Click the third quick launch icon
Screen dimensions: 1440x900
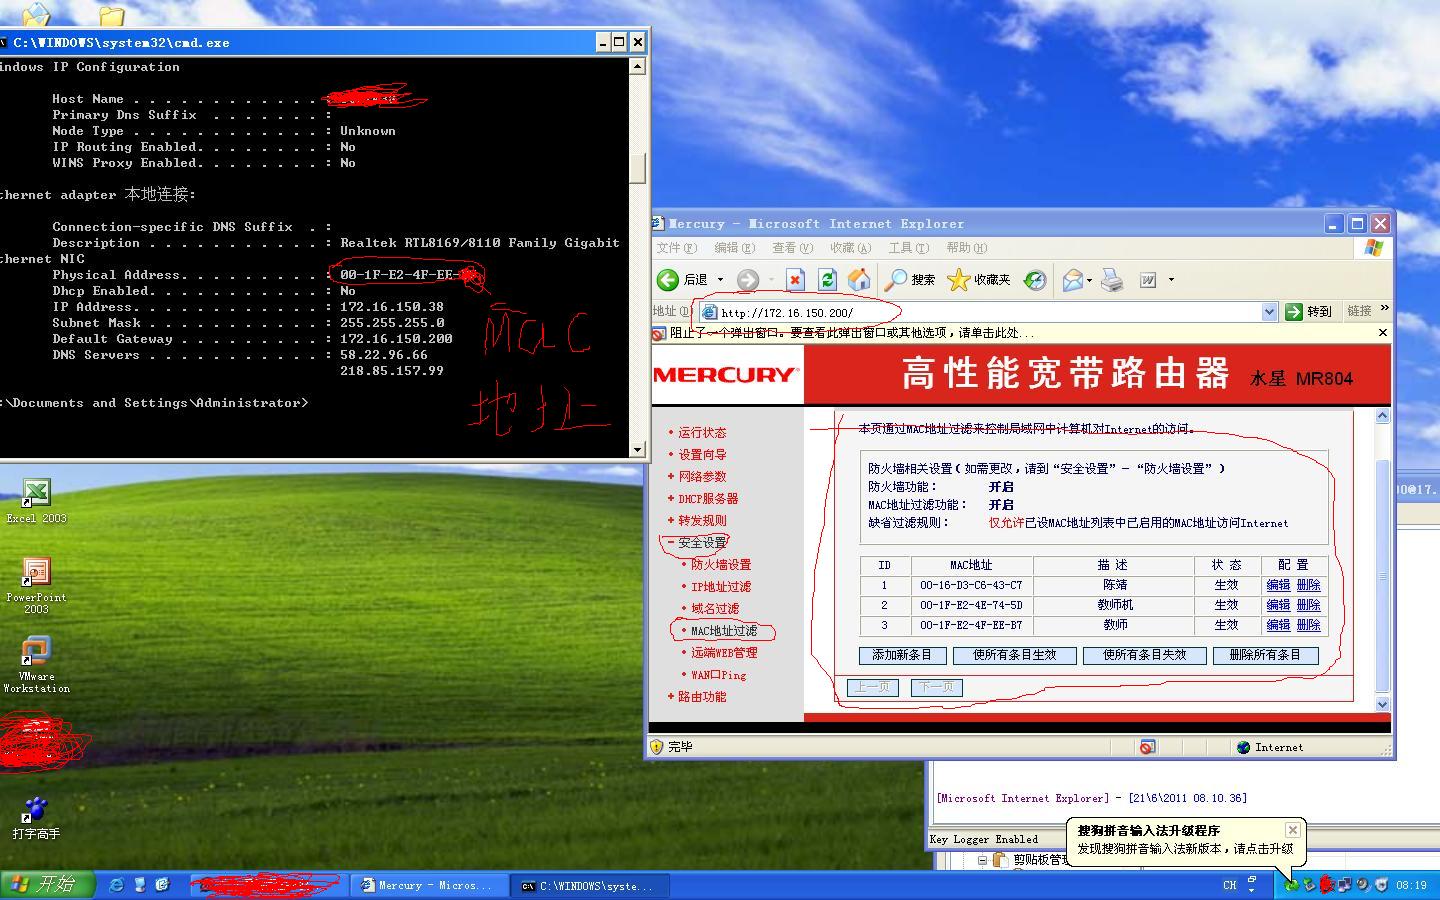tap(162, 885)
